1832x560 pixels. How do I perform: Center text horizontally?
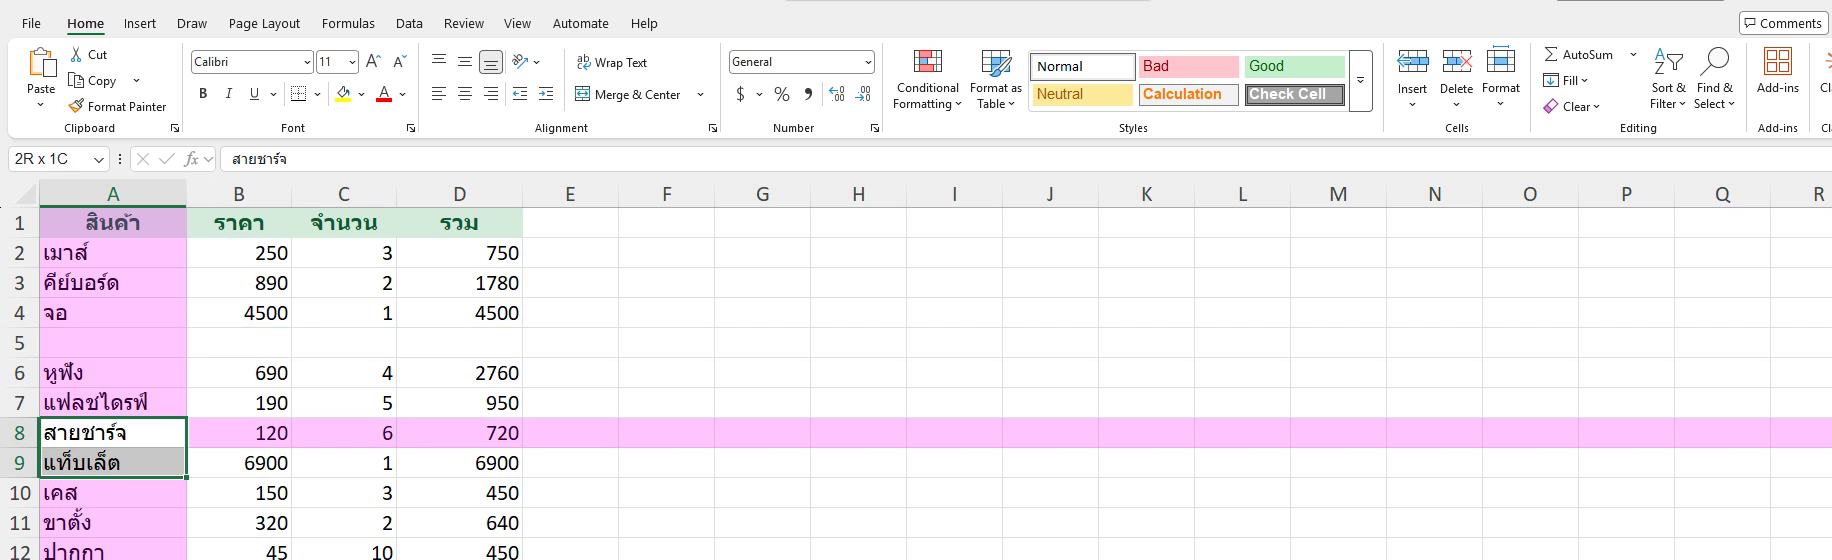pyautogui.click(x=465, y=94)
